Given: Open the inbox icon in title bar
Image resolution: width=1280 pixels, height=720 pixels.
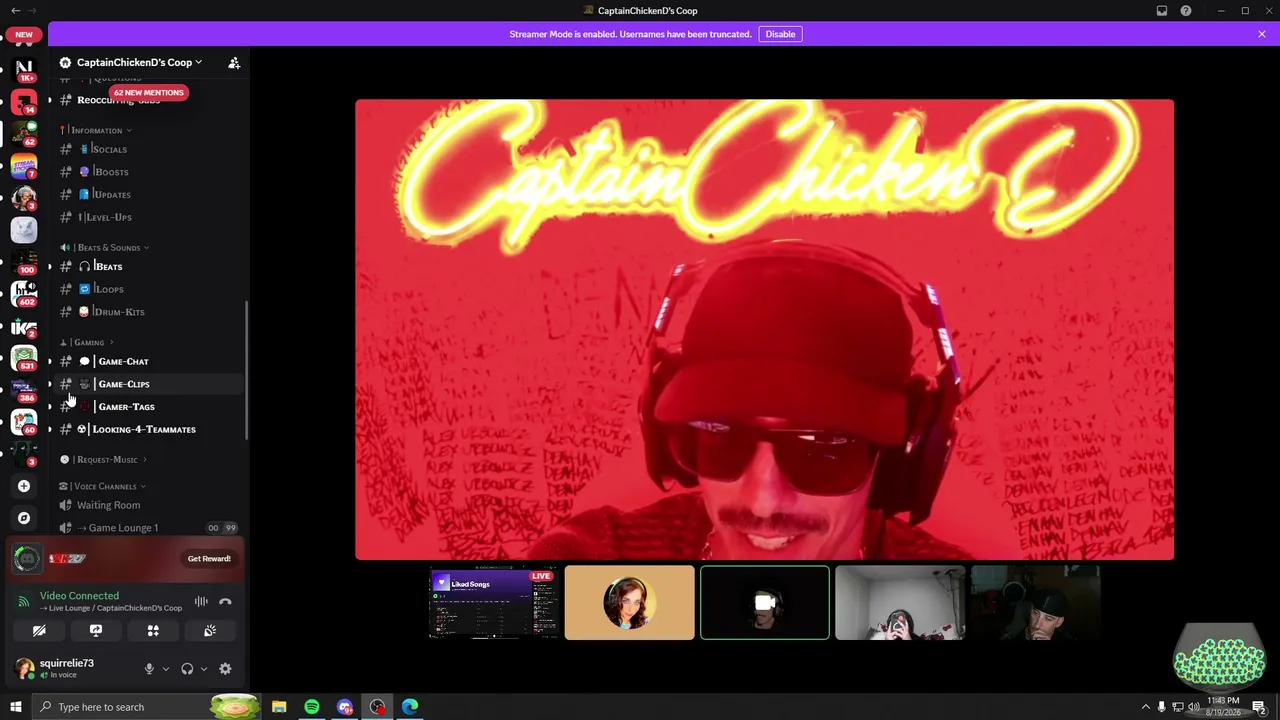Looking at the screenshot, I should [1162, 10].
